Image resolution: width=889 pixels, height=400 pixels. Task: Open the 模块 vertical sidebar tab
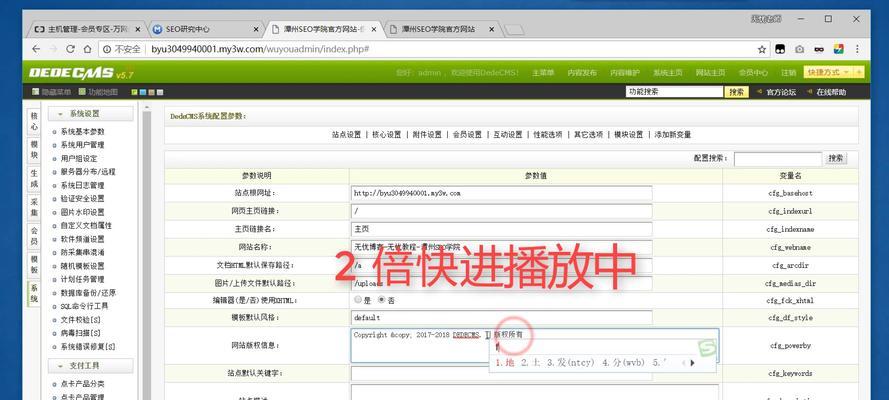[34, 149]
